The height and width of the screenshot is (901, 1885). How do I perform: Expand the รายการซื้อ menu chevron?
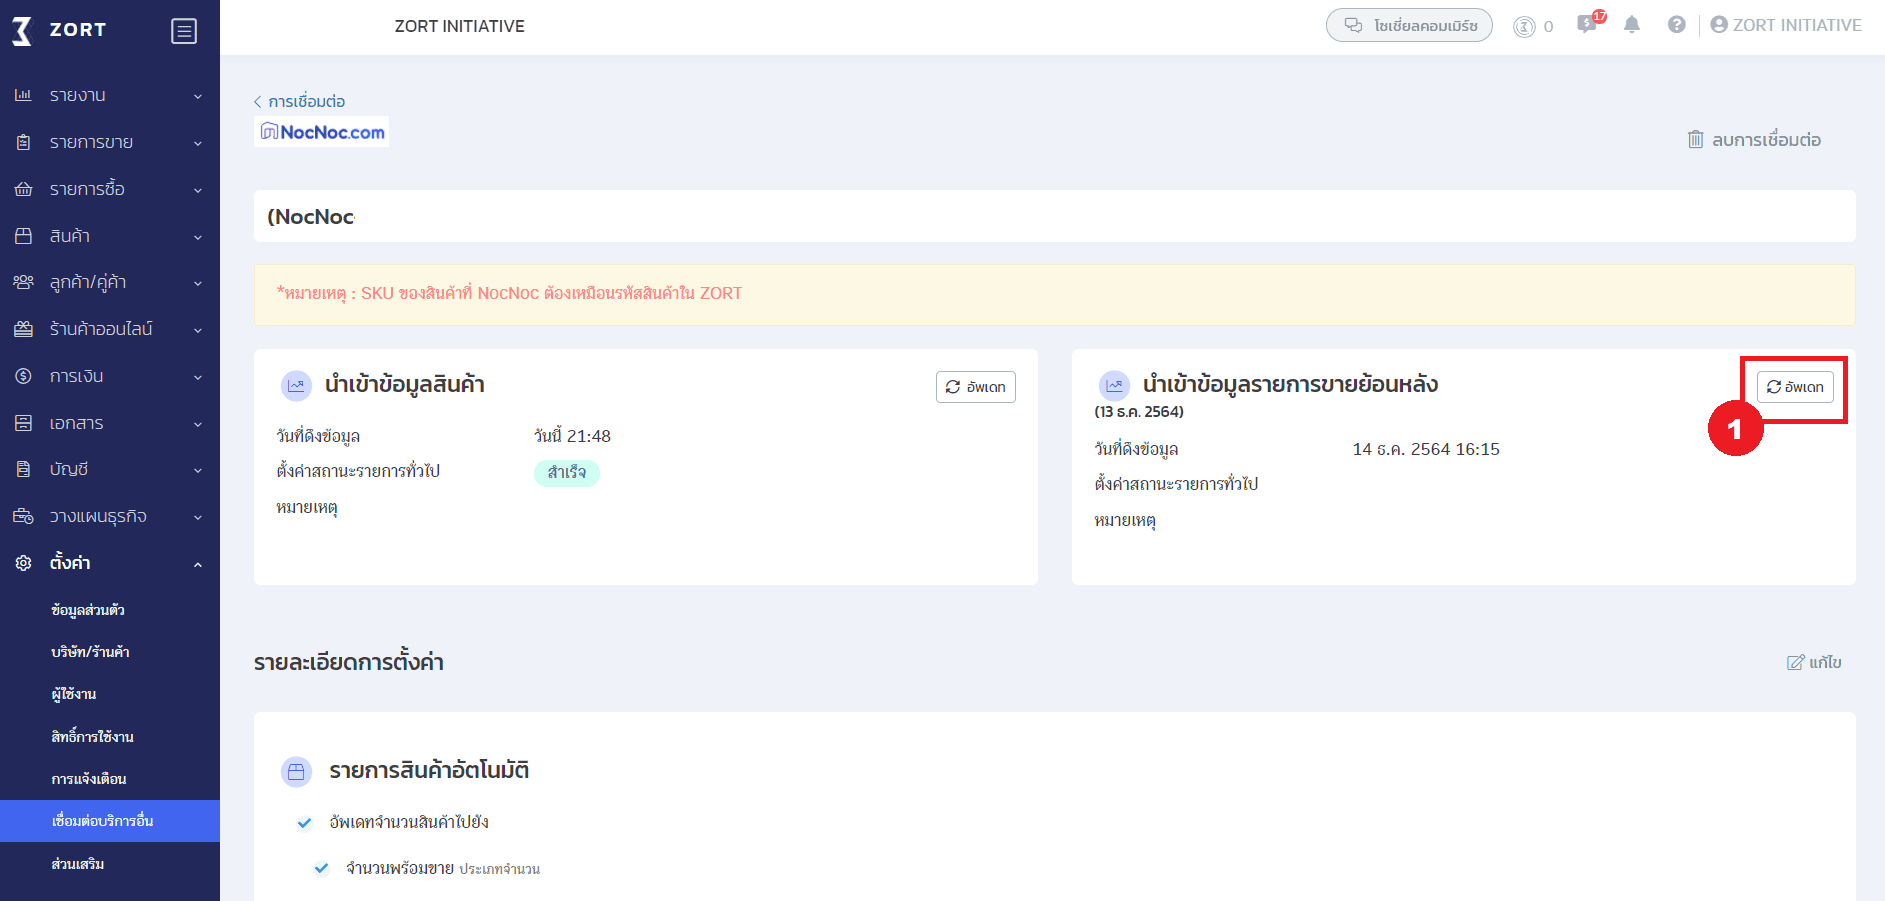point(198,190)
